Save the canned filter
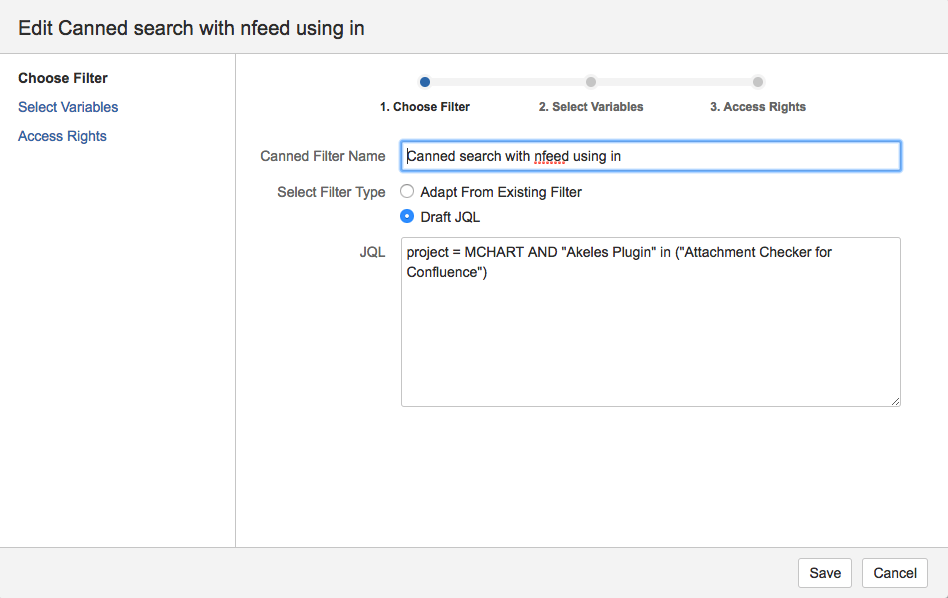Screen dimensions: 948x598 825,573
